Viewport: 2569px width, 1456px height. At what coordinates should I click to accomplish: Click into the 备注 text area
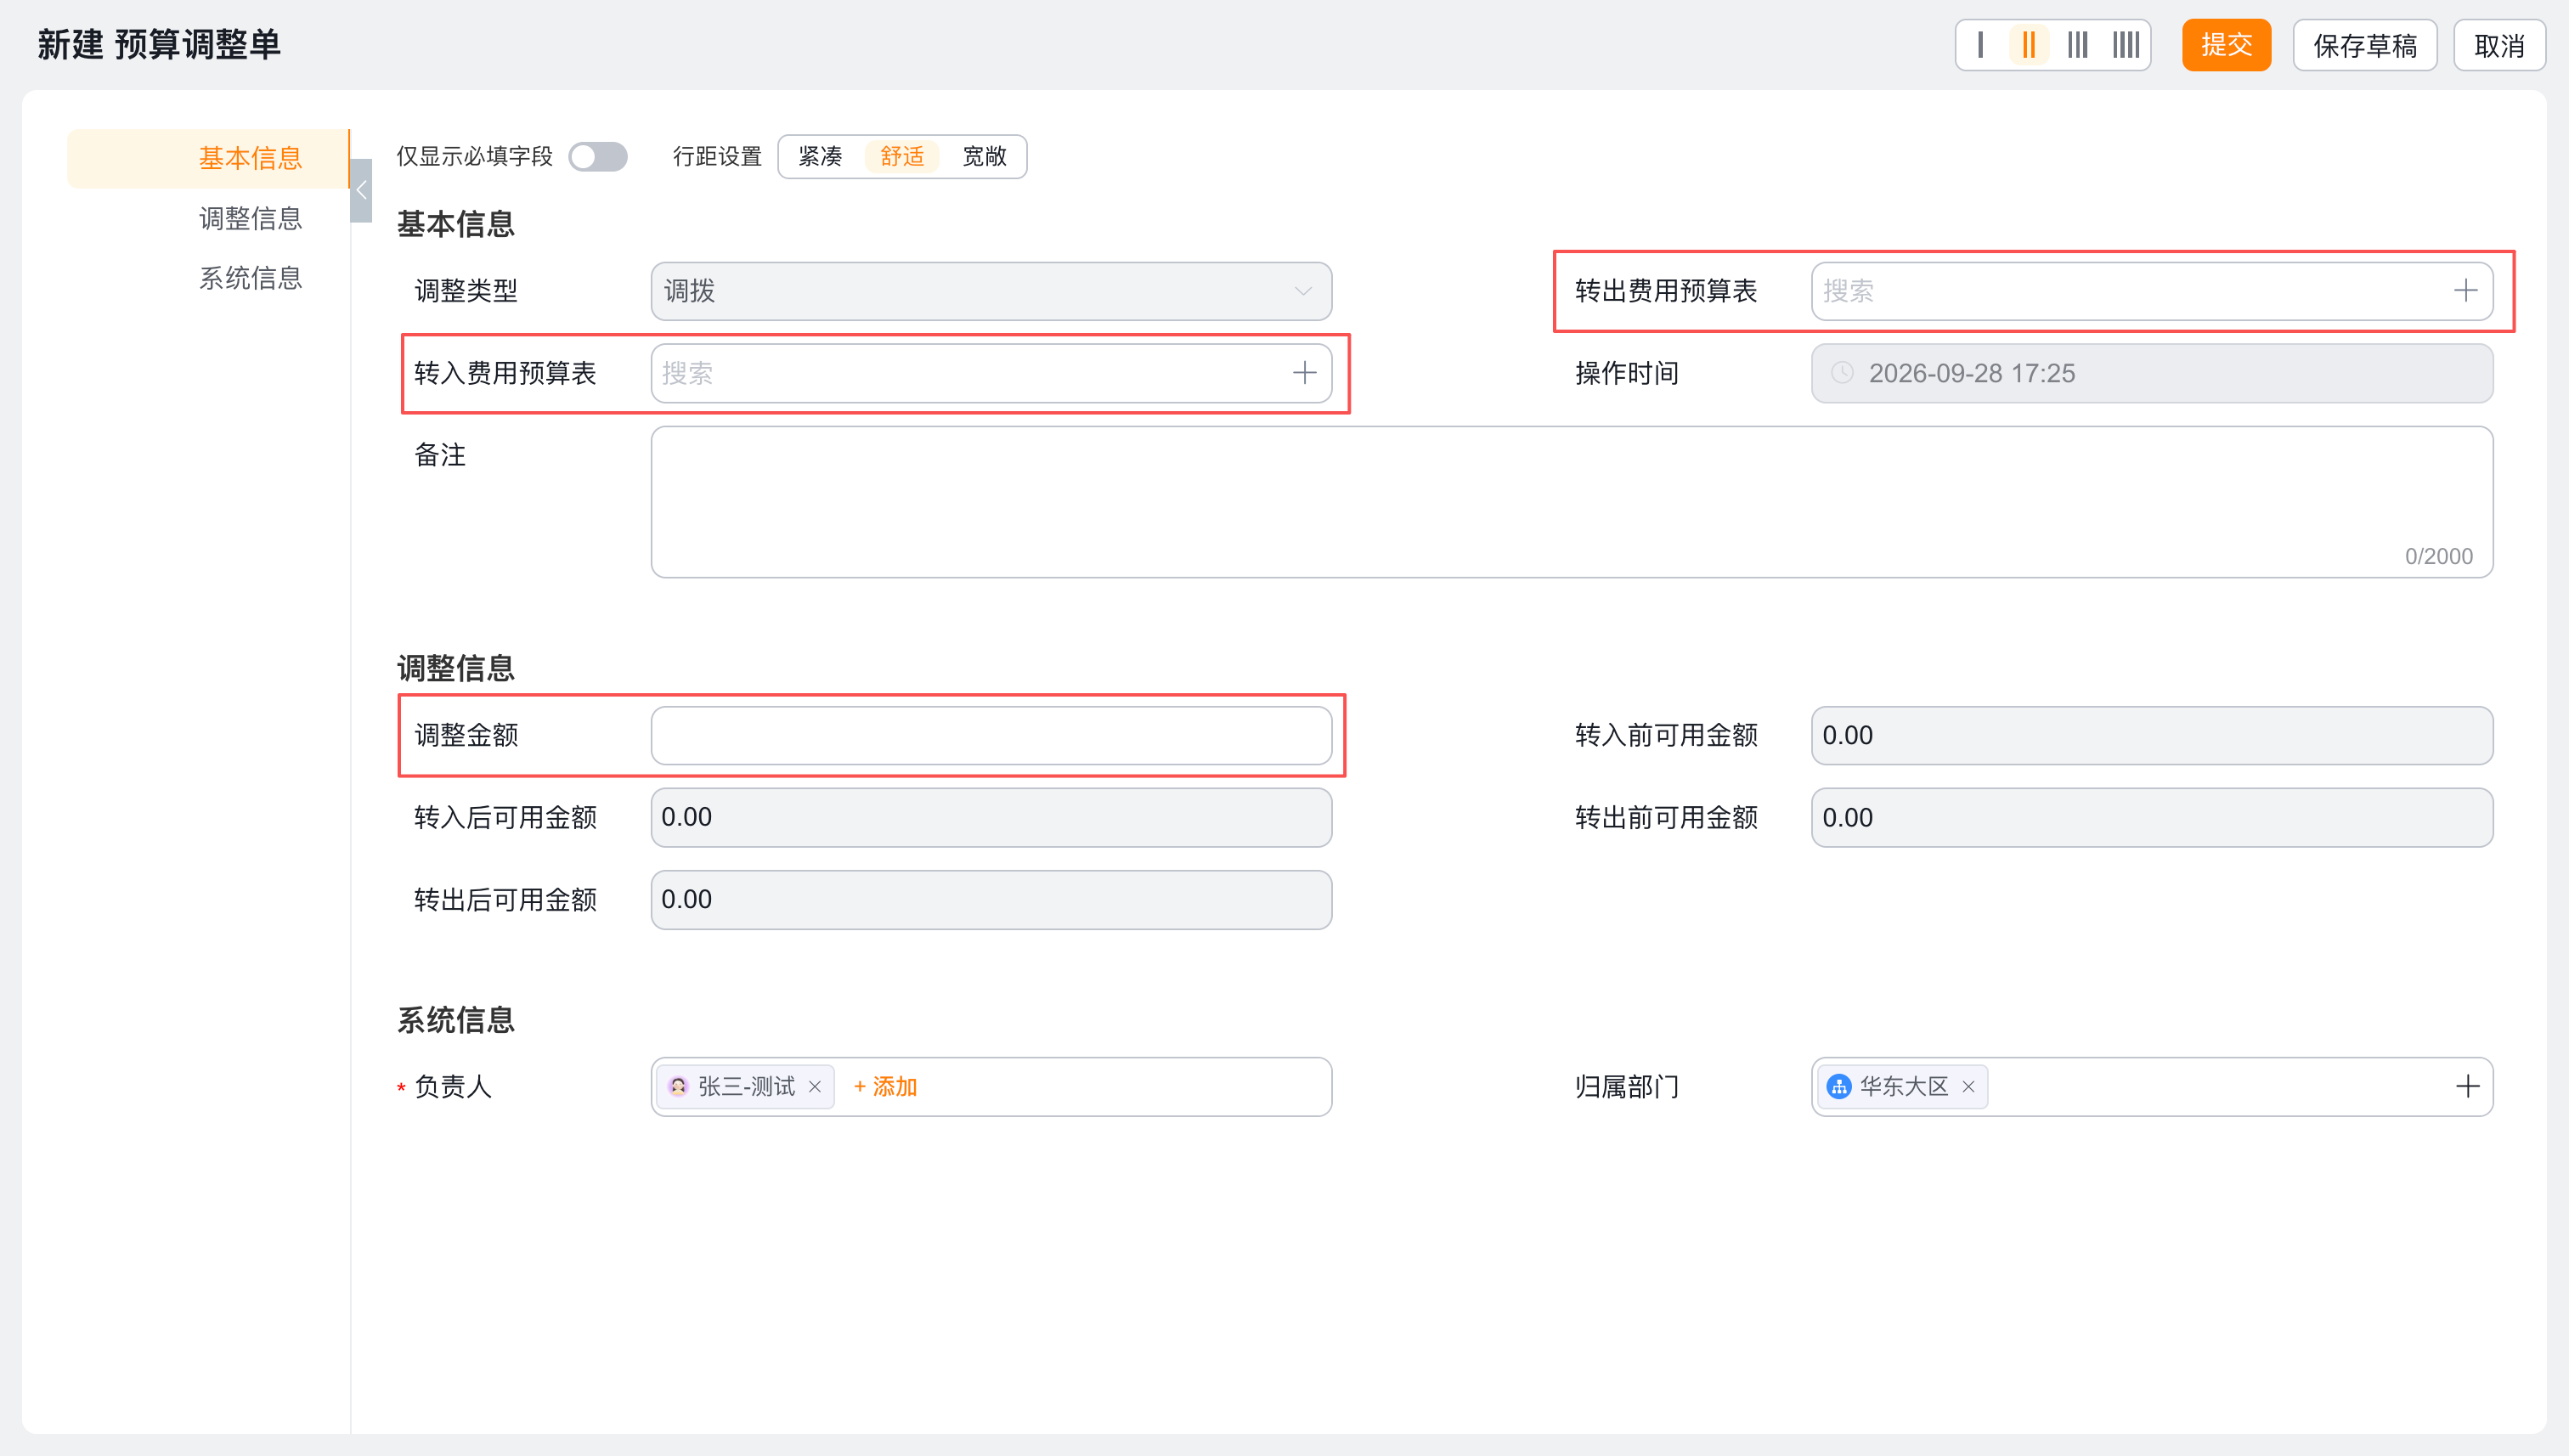click(x=1572, y=502)
